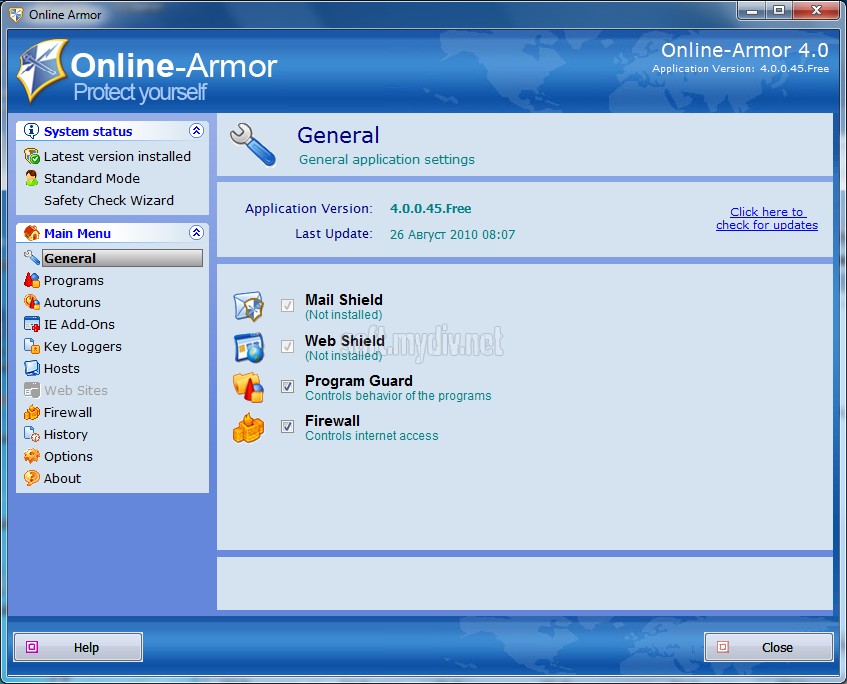Viewport: 847px width, 684px height.
Task: Click the Firewall brick wall icon
Action: coord(248,428)
